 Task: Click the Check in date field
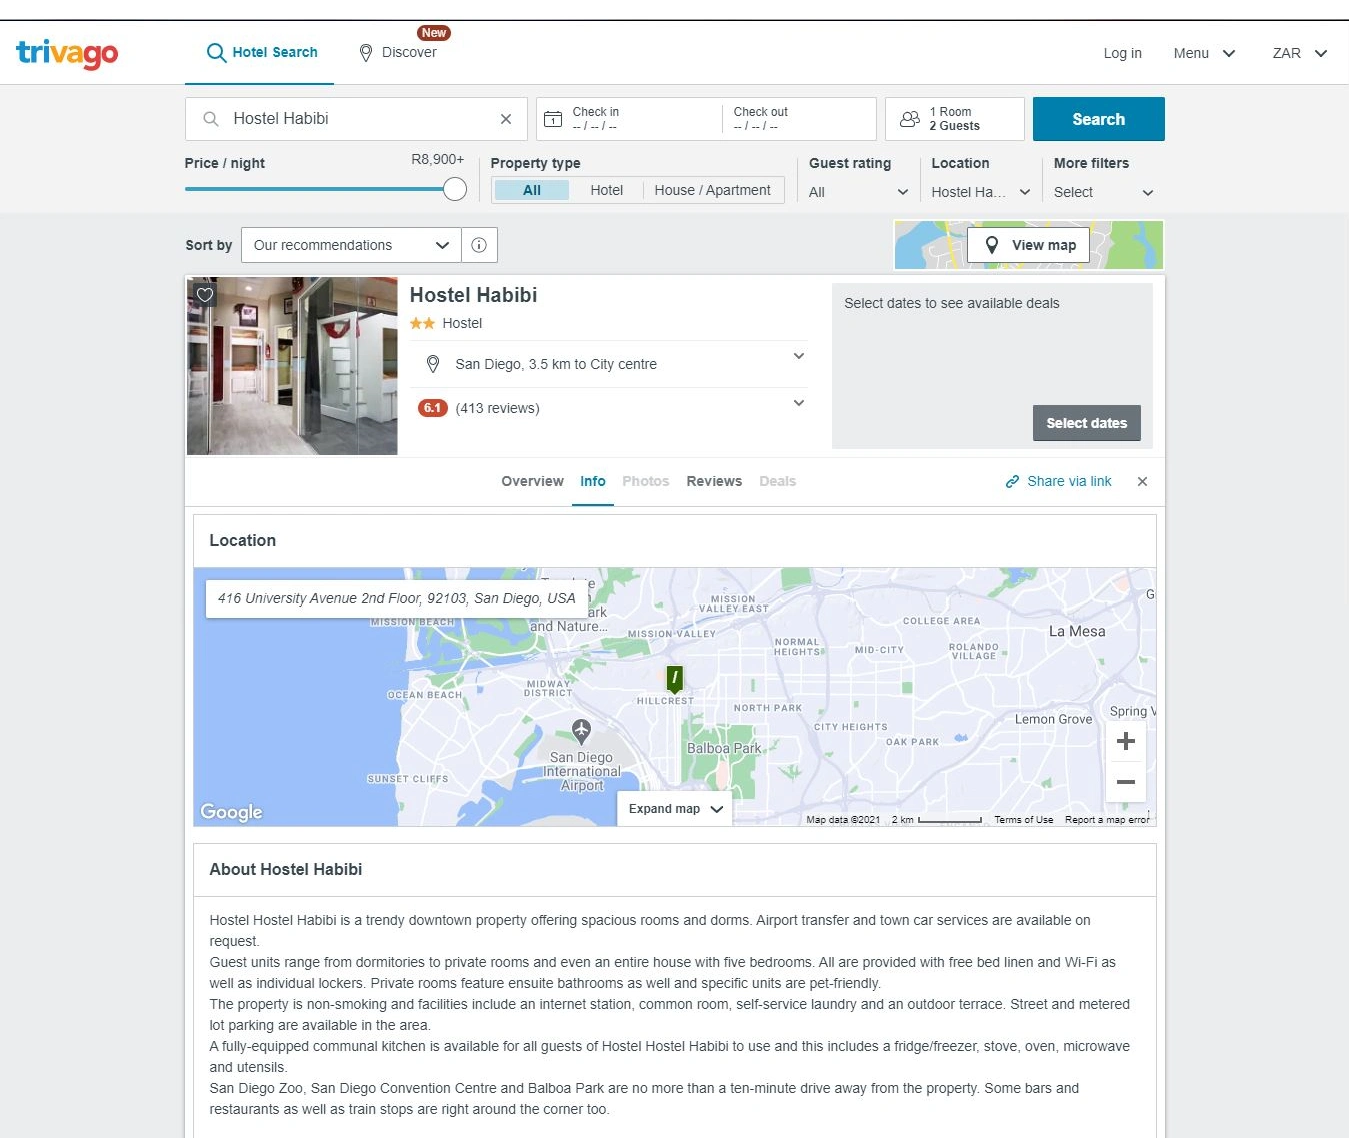pyautogui.click(x=628, y=119)
